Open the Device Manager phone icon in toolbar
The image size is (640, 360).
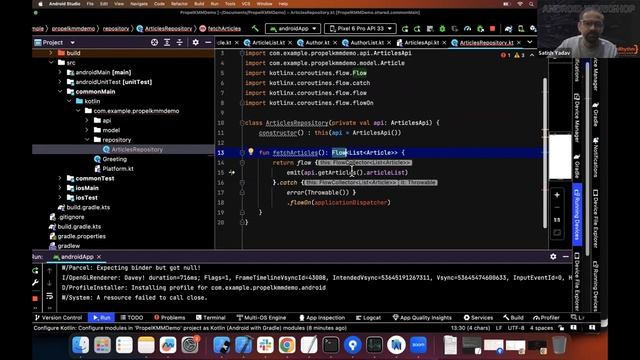tap(521, 29)
